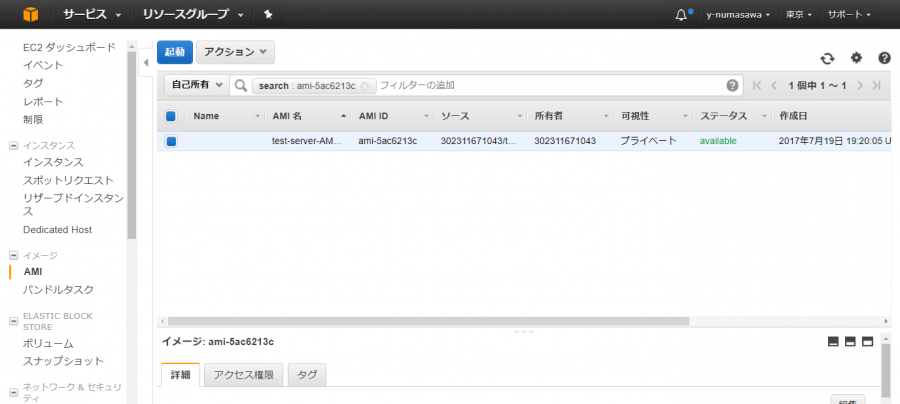Open バンドルタスク in sidebar
The image size is (900, 404).
(x=58, y=290)
